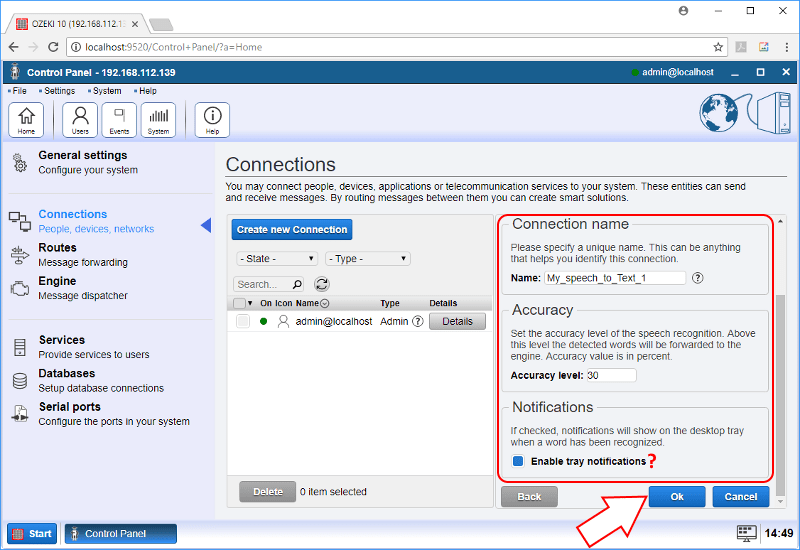Viewport: 800px width, 550px height.
Task: Open the File menu
Action: click(x=19, y=91)
